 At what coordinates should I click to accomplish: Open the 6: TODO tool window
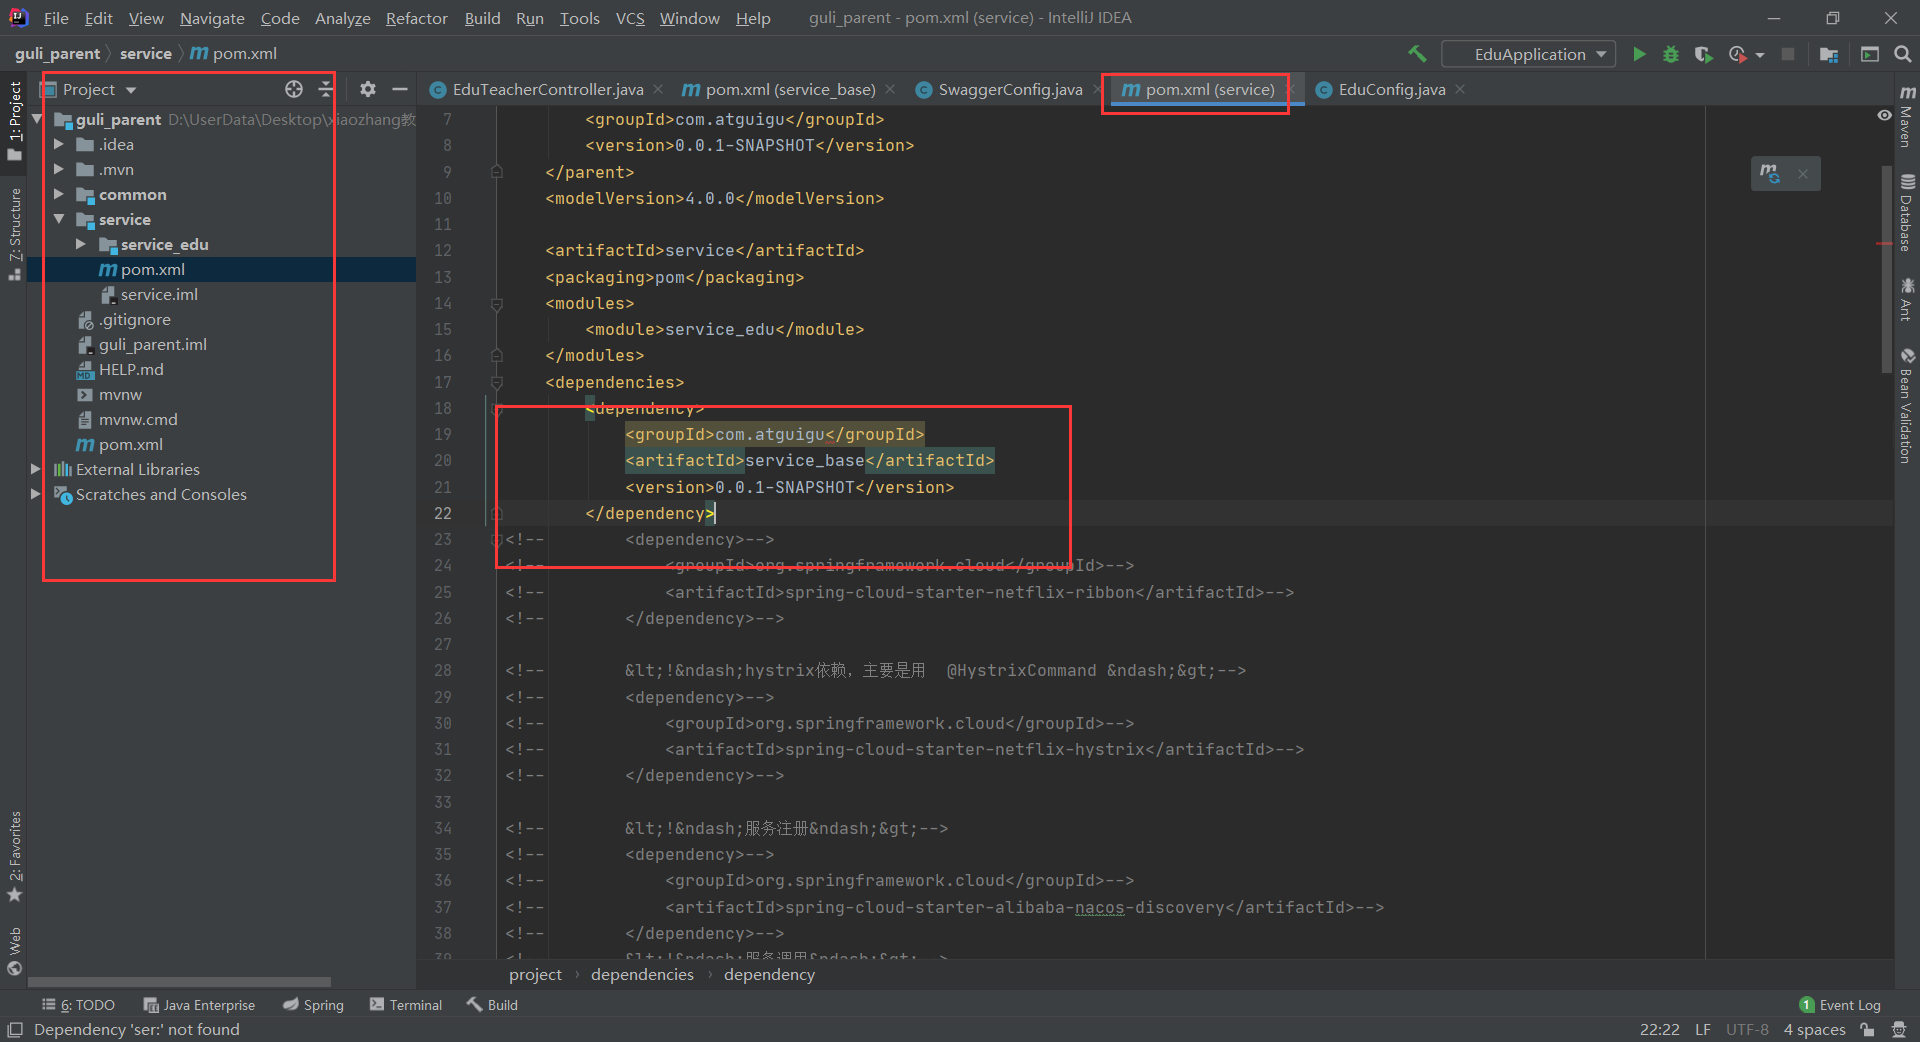click(x=79, y=1005)
